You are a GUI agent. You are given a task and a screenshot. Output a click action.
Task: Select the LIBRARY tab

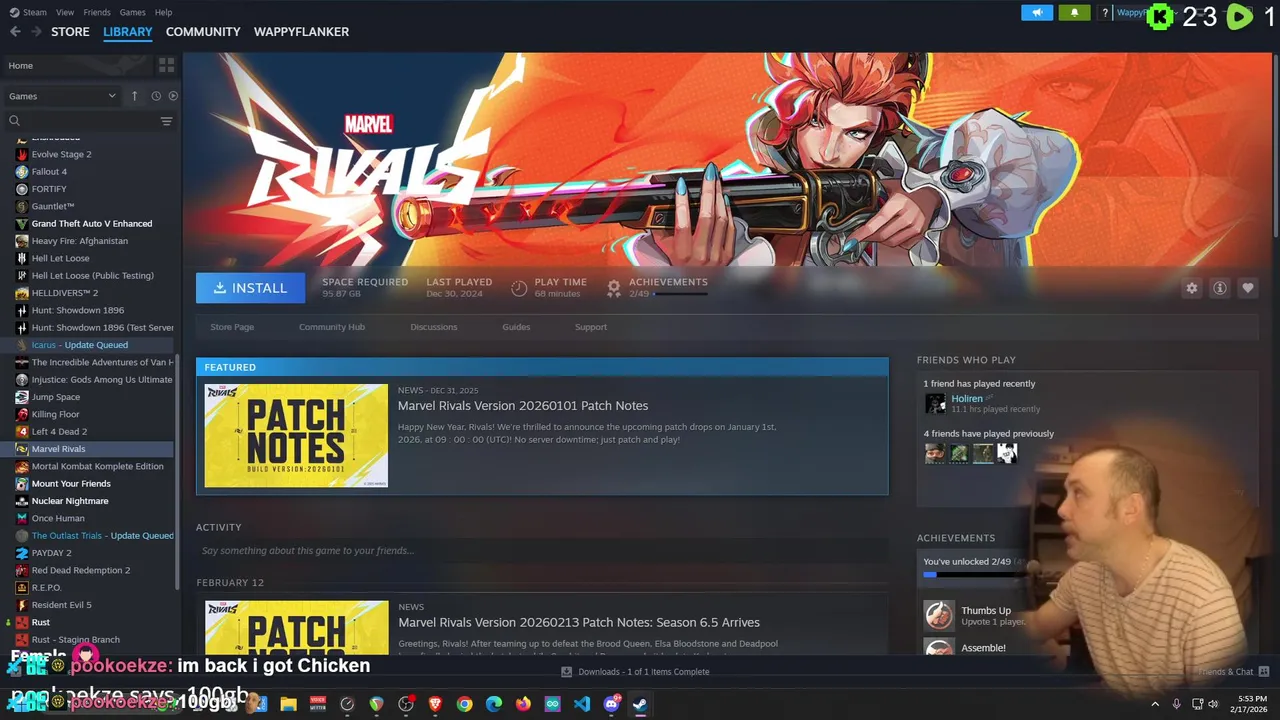pyautogui.click(x=128, y=32)
